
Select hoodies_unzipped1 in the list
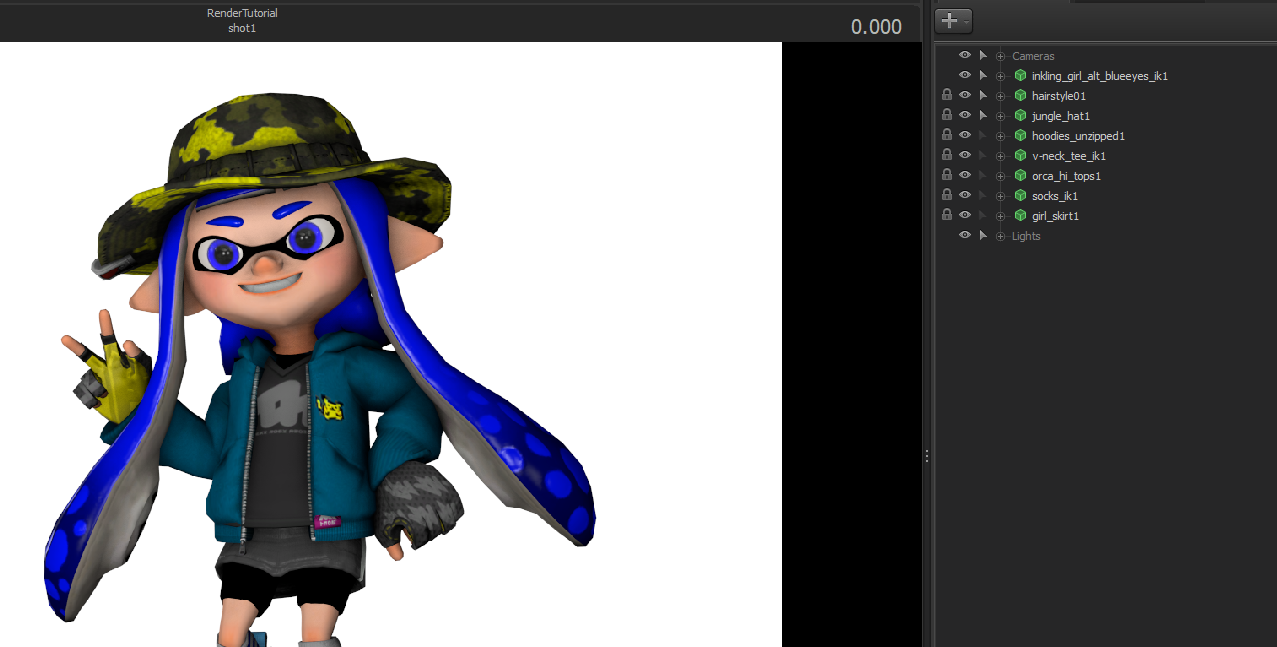coord(1079,136)
